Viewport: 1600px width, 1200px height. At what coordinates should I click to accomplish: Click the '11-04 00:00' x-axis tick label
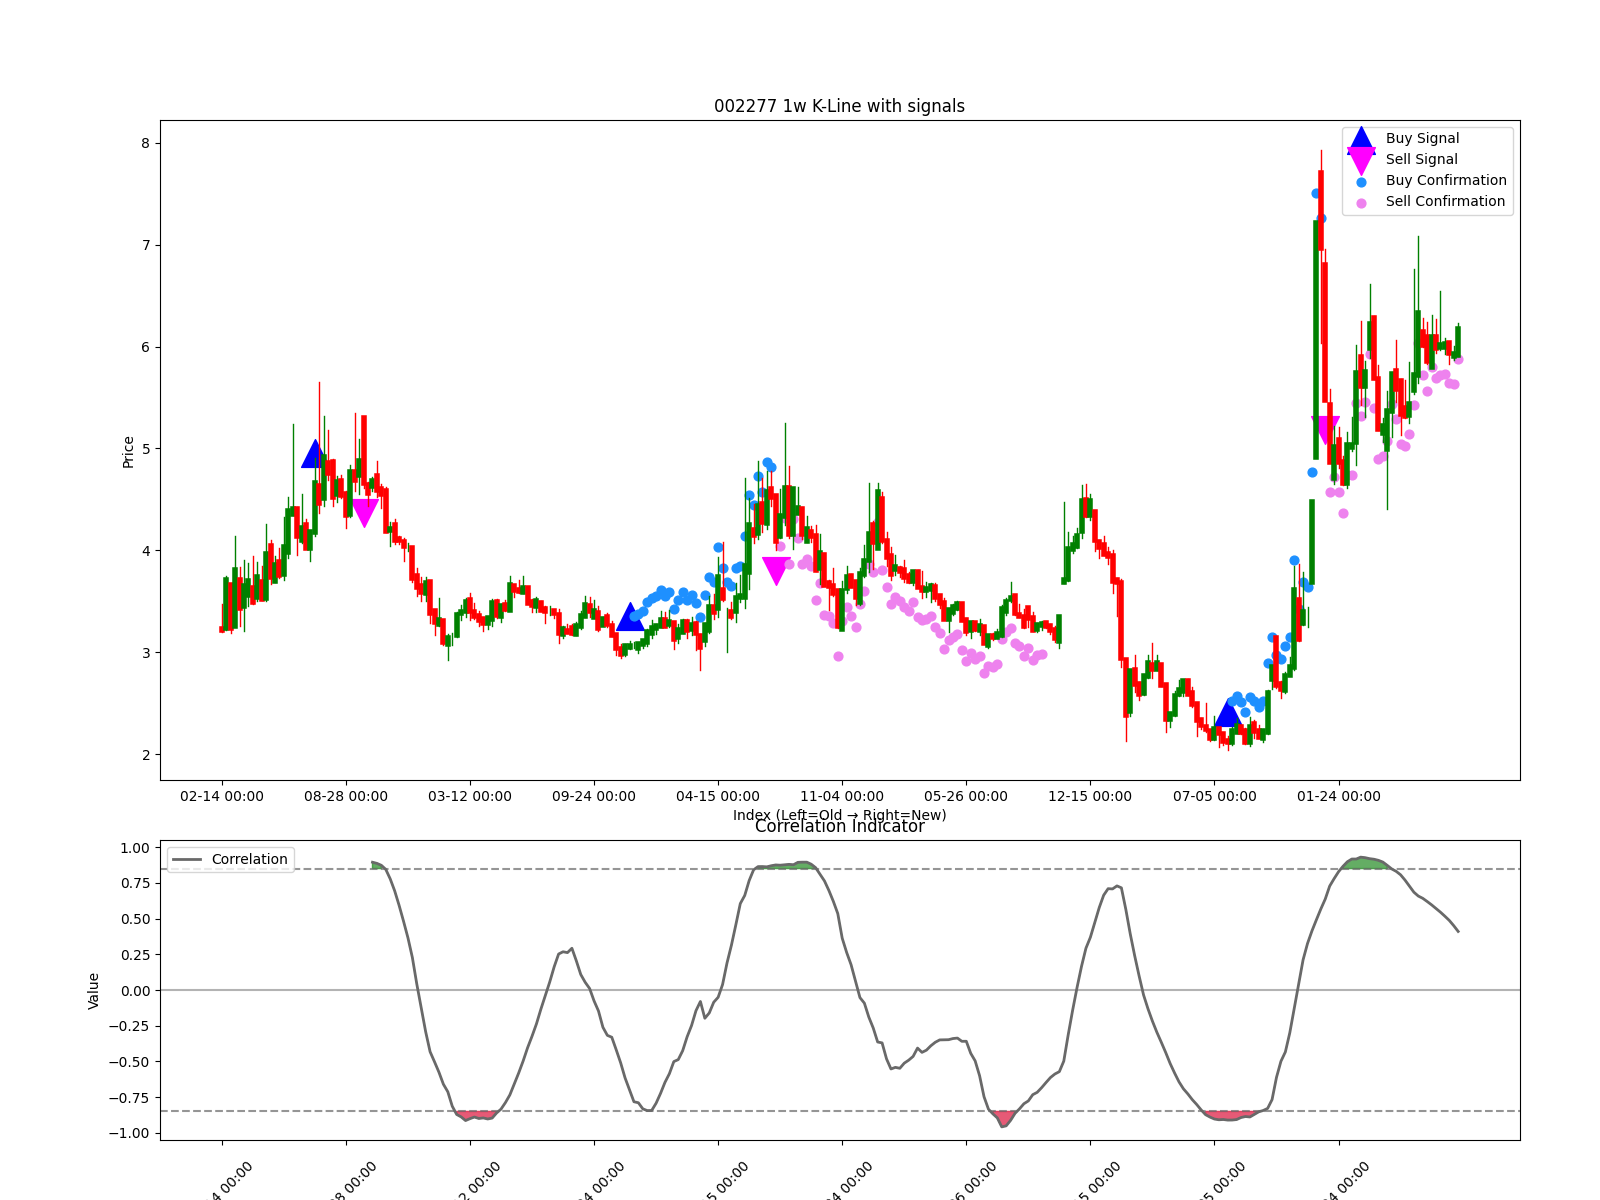[x=842, y=796]
